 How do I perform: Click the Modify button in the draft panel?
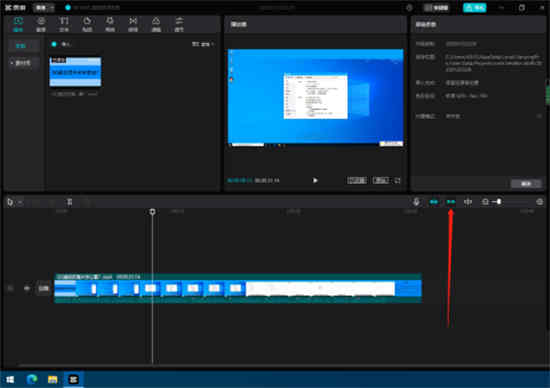pyautogui.click(x=526, y=184)
